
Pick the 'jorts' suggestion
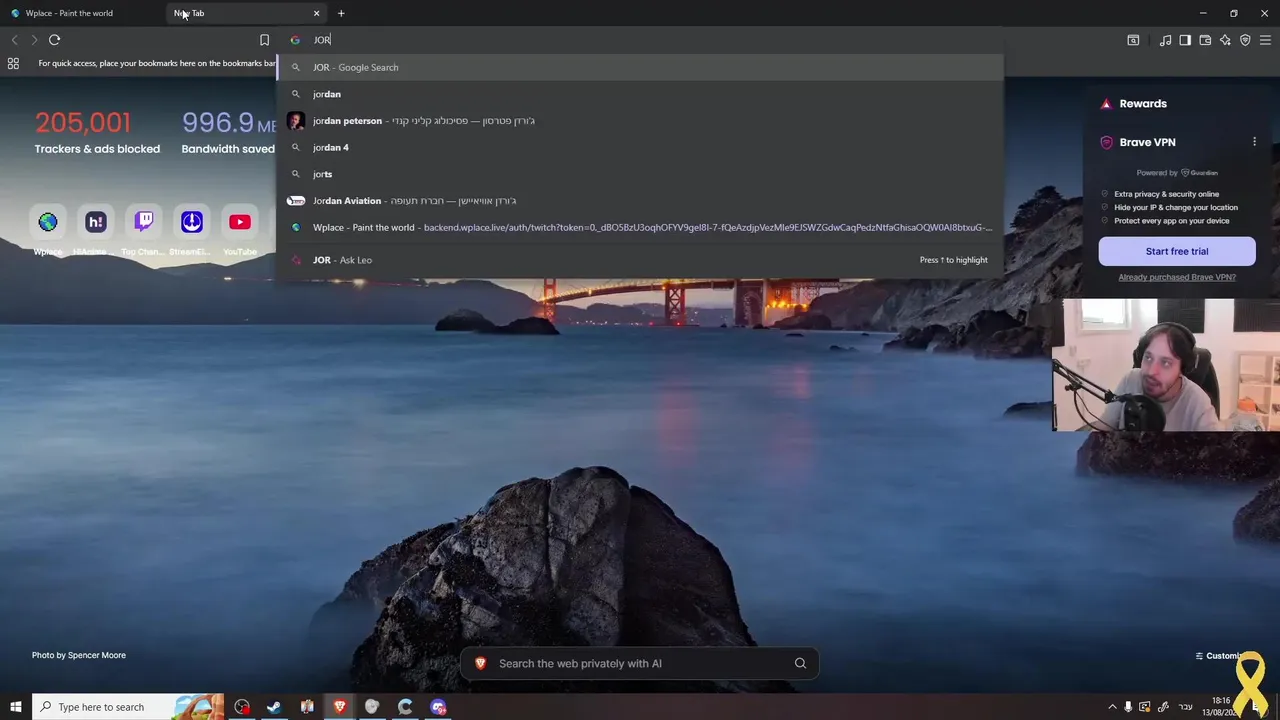(640, 174)
